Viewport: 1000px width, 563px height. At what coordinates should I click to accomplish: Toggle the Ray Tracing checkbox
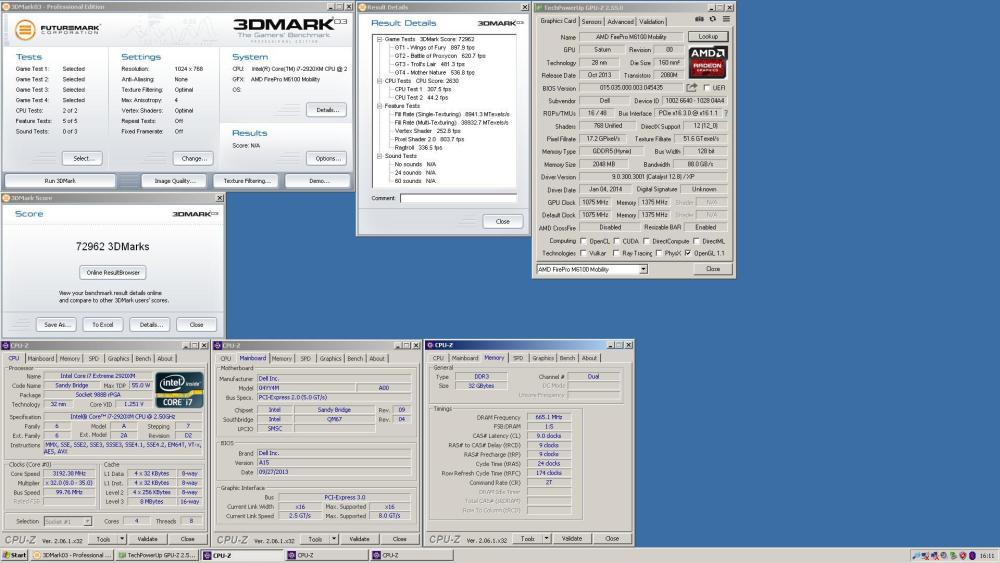point(615,253)
